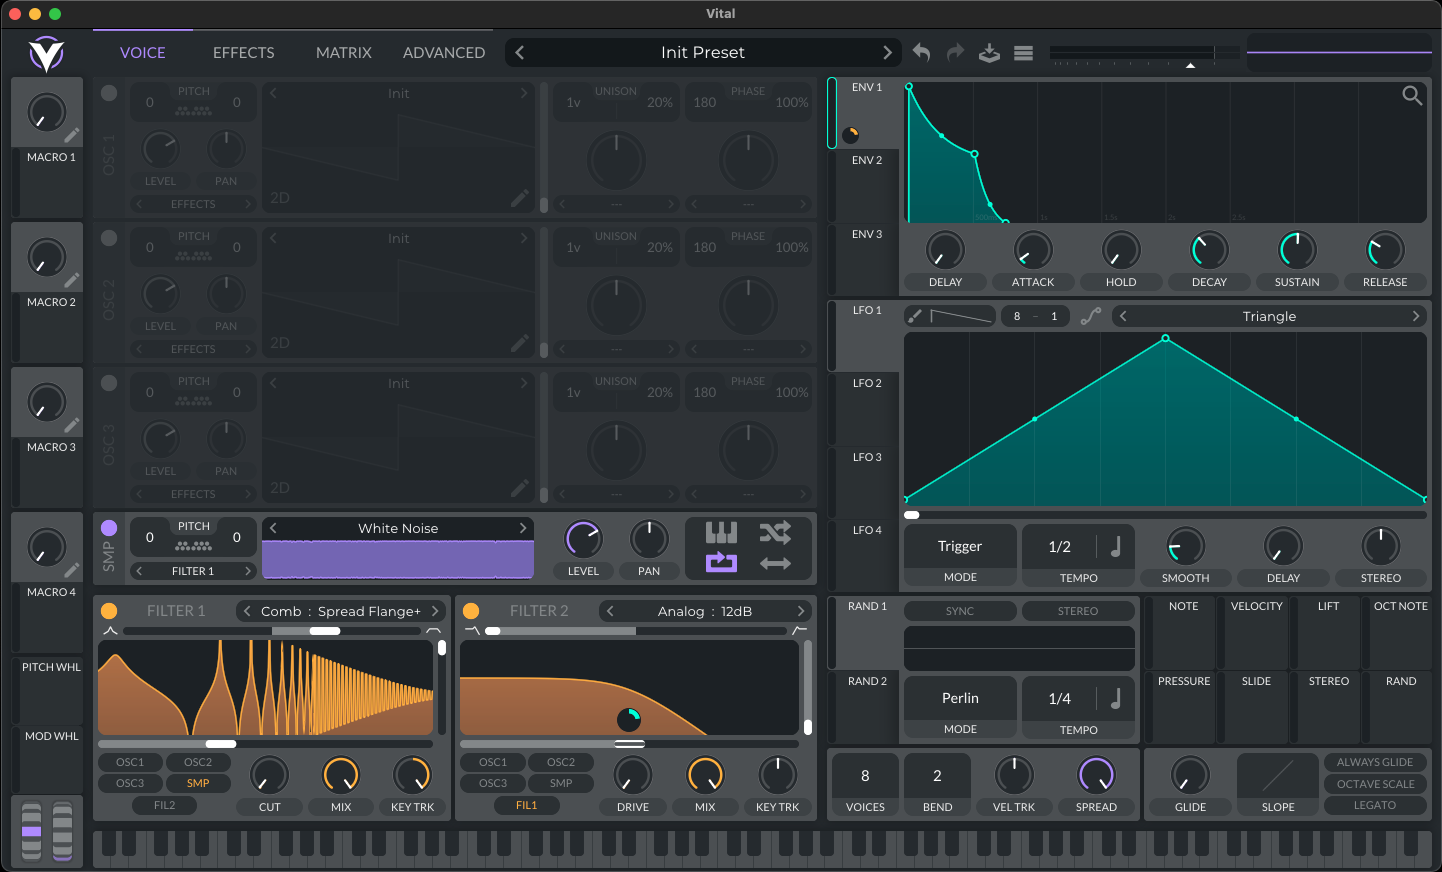Click RAND 1 STEREO button

(x=1078, y=611)
